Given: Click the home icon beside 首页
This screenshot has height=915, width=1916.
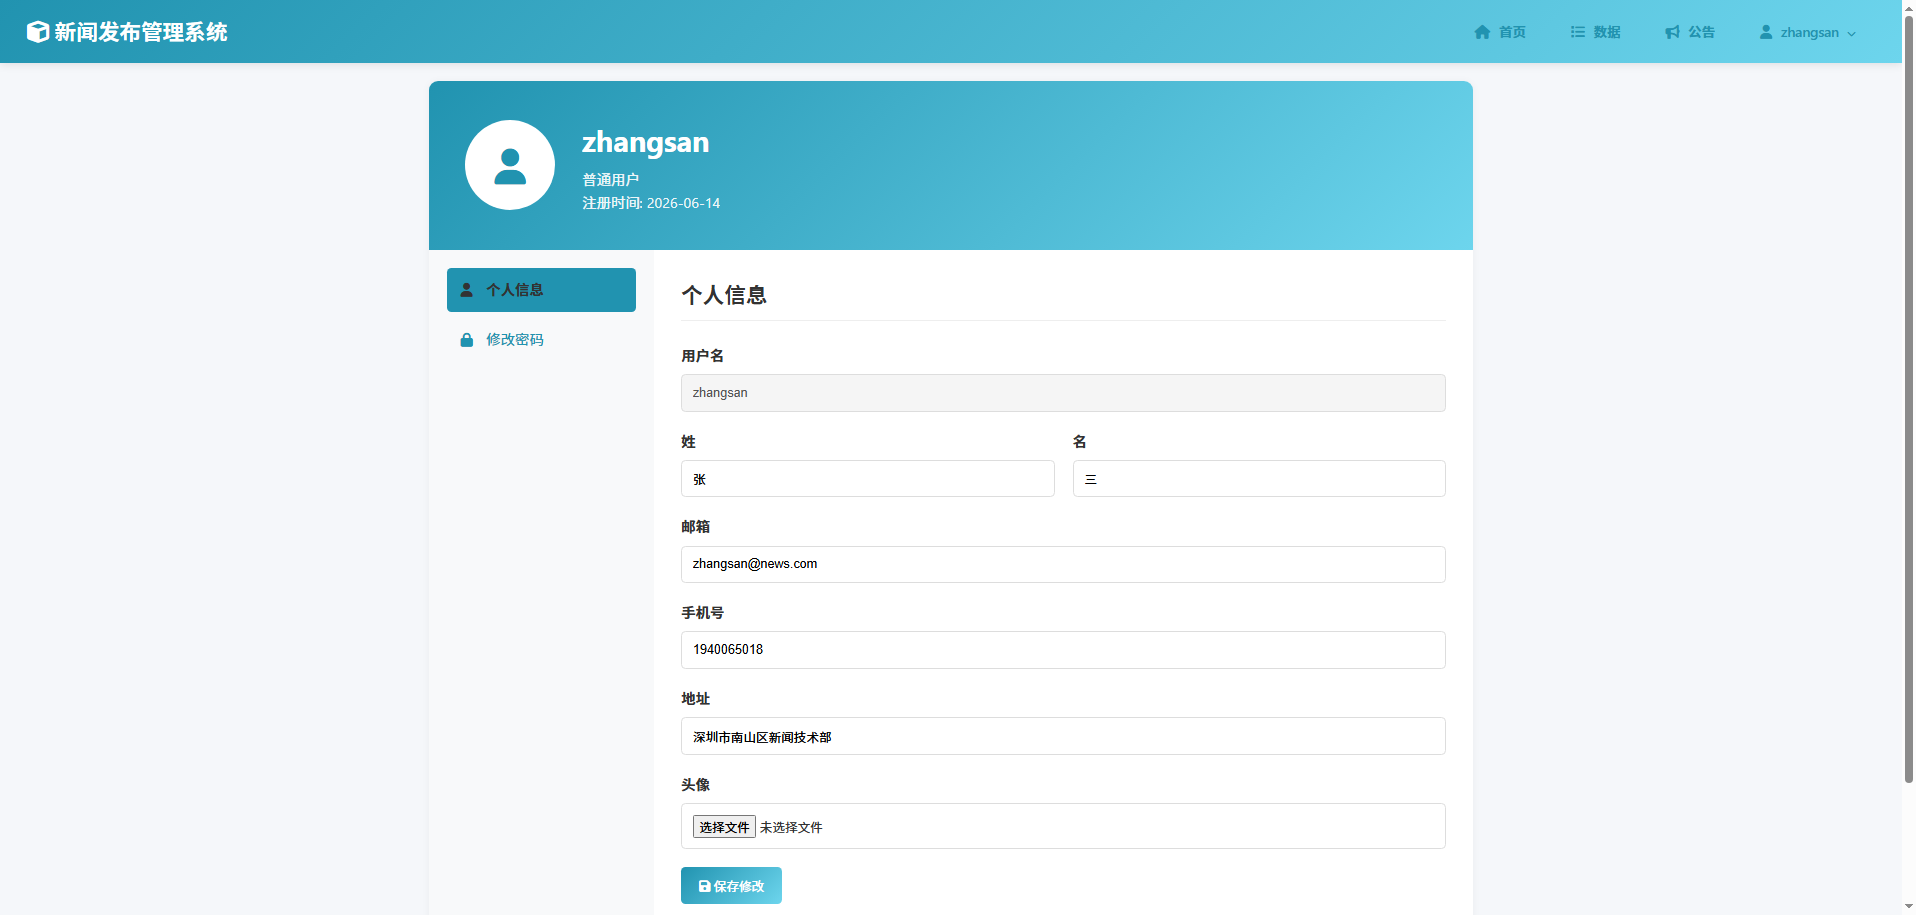Looking at the screenshot, I should pos(1483,32).
